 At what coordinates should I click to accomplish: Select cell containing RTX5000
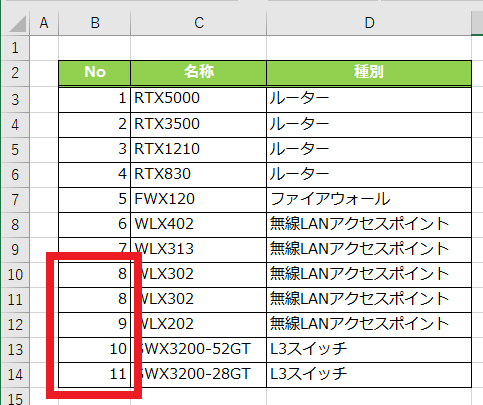(x=199, y=100)
